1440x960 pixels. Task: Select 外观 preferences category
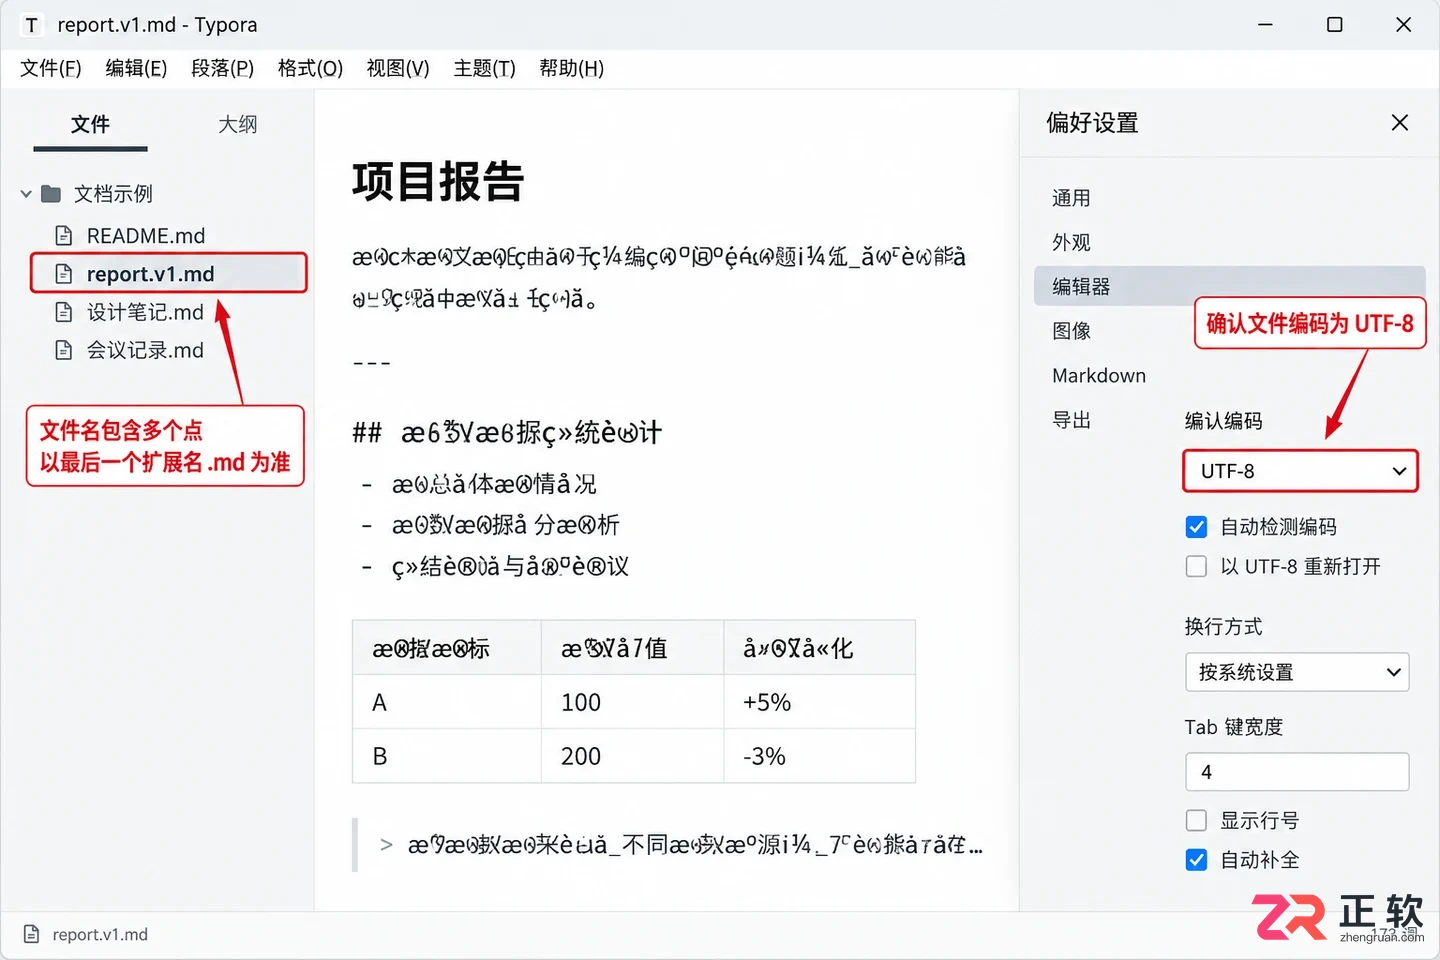click(x=1071, y=242)
